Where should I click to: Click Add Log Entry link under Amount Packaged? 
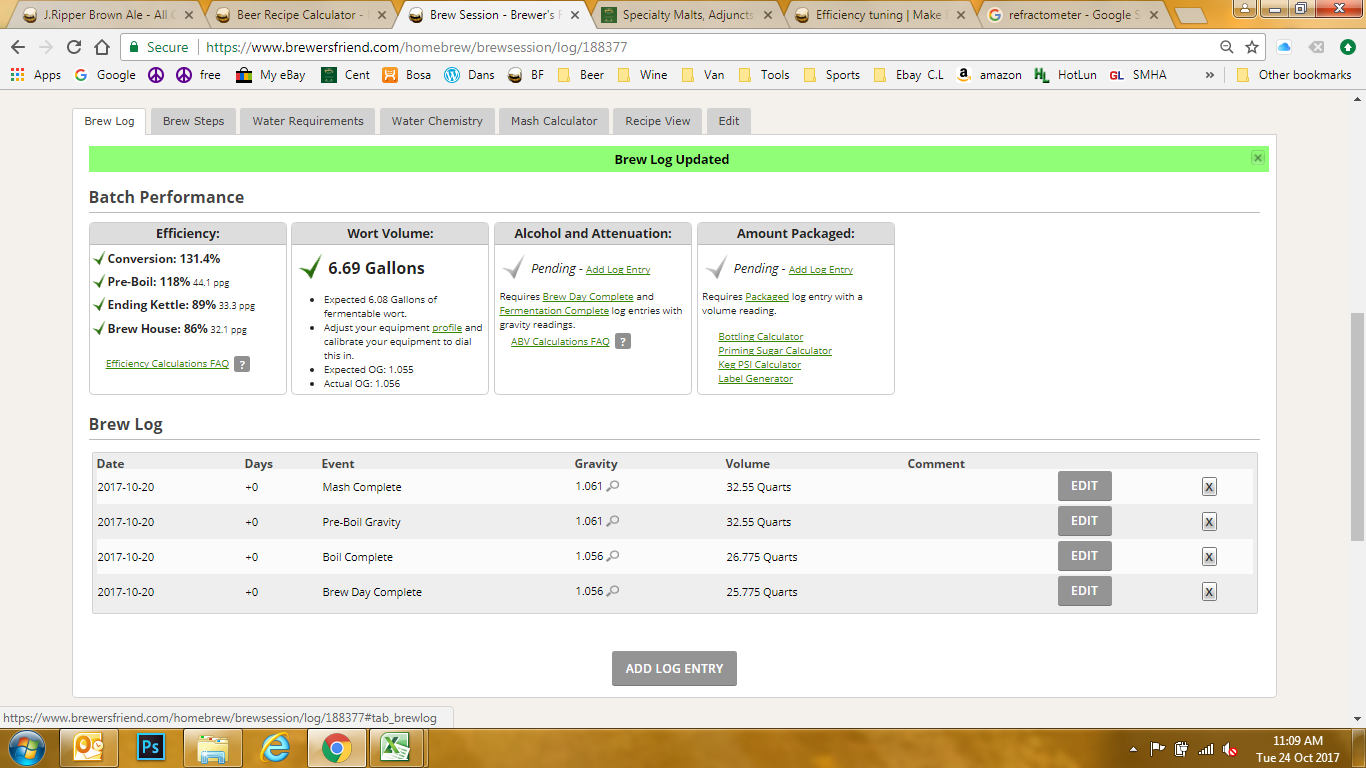821,270
